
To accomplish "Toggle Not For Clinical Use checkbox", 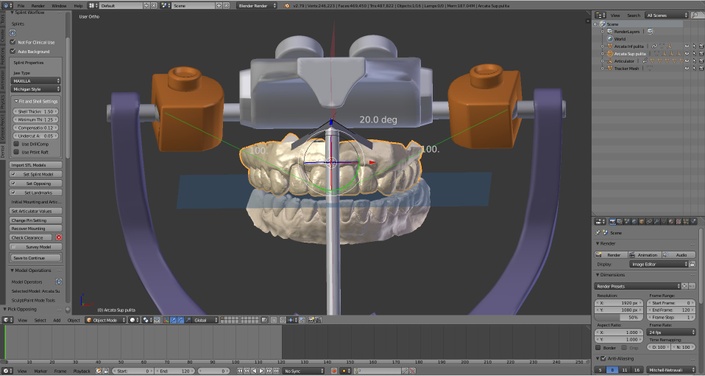I will pyautogui.click(x=13, y=42).
